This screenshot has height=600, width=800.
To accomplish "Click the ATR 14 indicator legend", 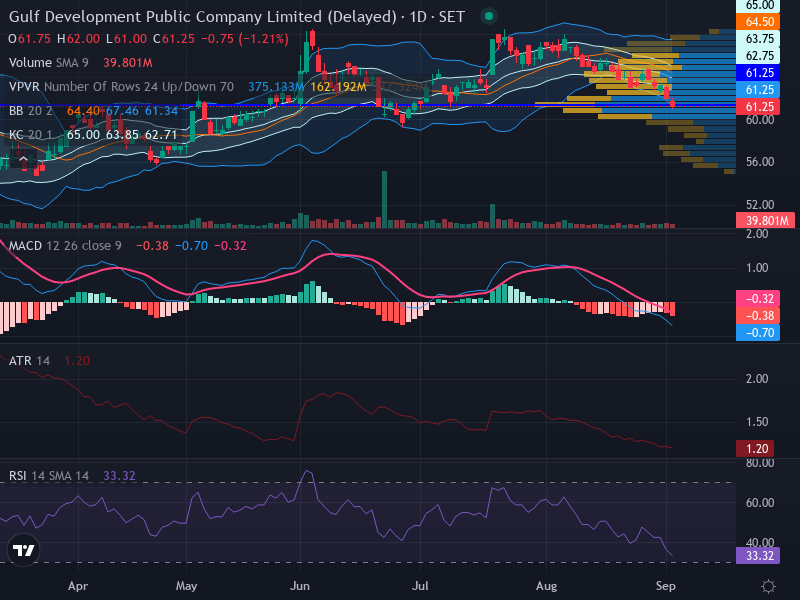I will (x=30, y=361).
